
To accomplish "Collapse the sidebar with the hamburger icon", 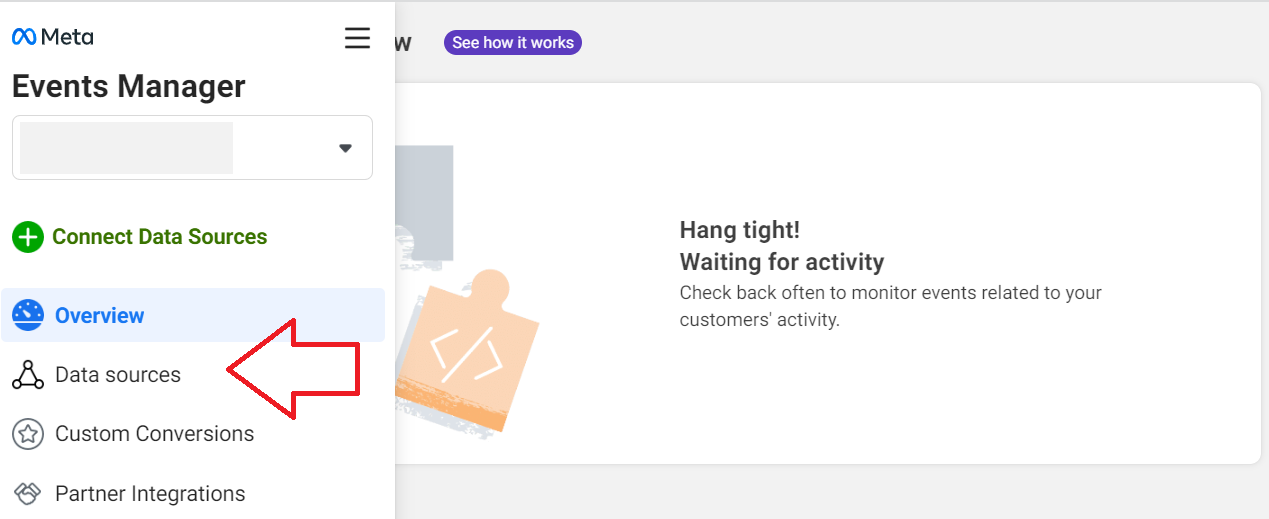I will 357,38.
